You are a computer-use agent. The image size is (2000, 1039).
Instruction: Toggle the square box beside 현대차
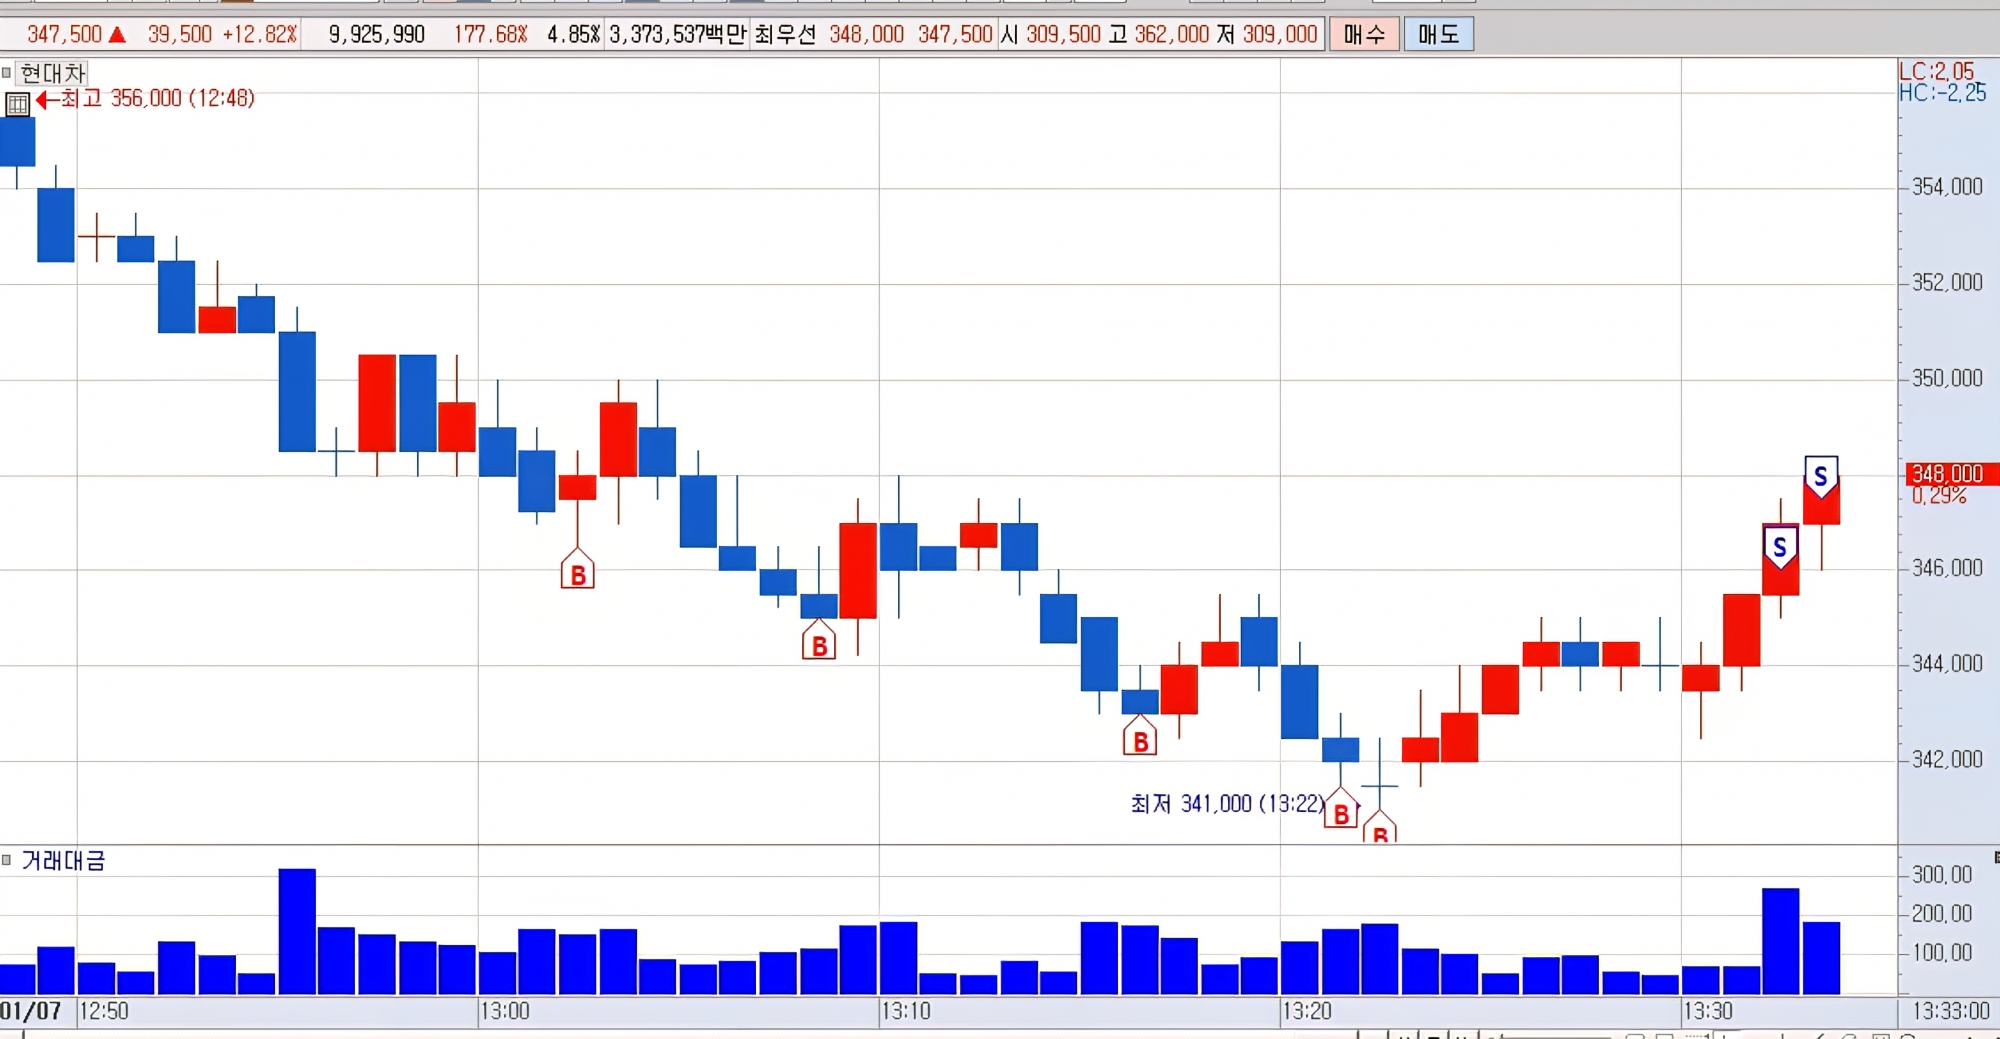pyautogui.click(x=7, y=72)
